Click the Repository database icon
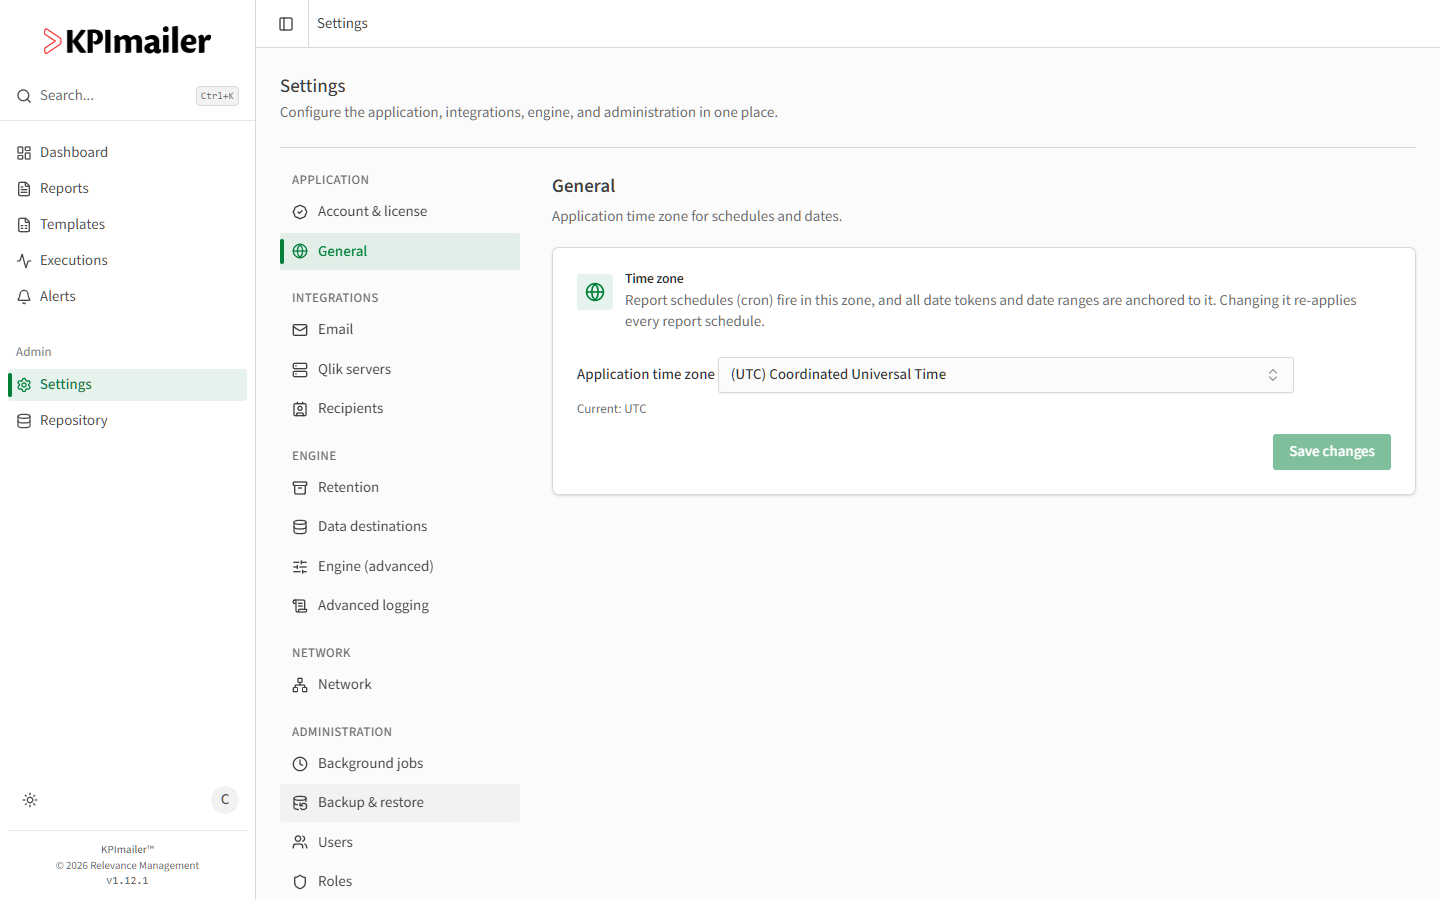 [x=24, y=421]
